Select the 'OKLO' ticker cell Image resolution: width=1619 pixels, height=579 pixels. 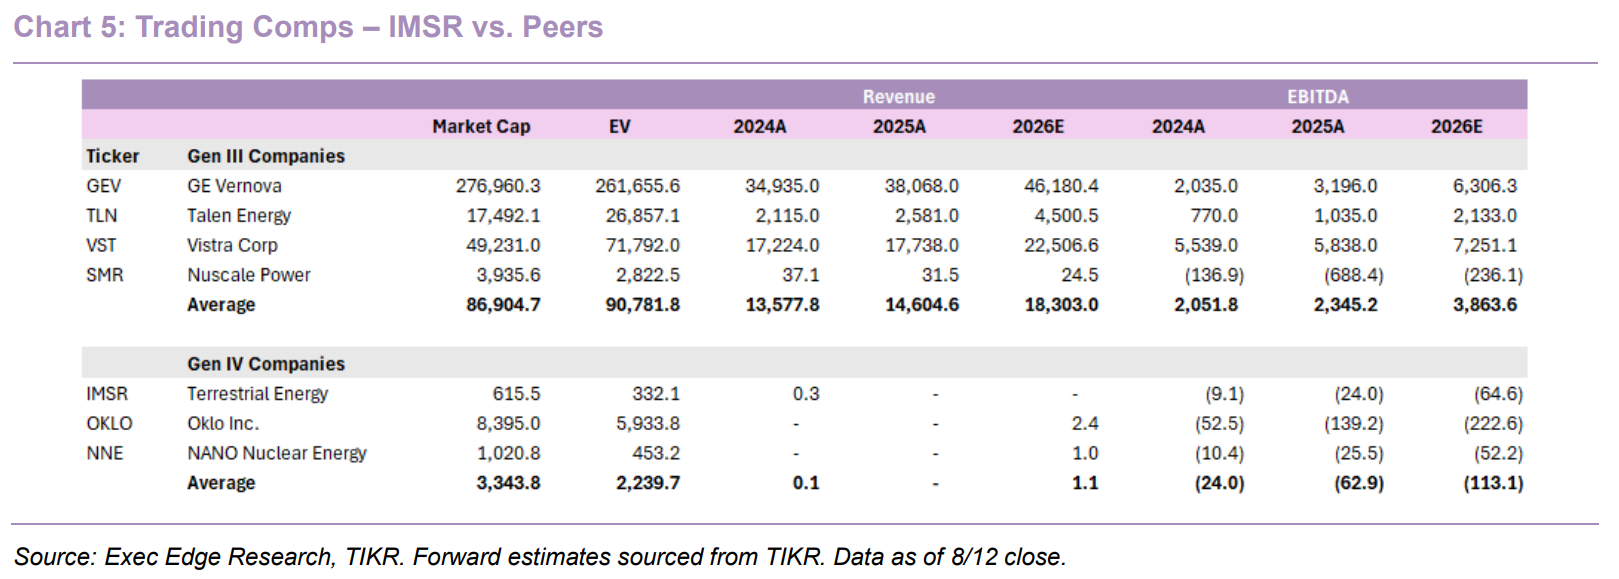click(109, 424)
